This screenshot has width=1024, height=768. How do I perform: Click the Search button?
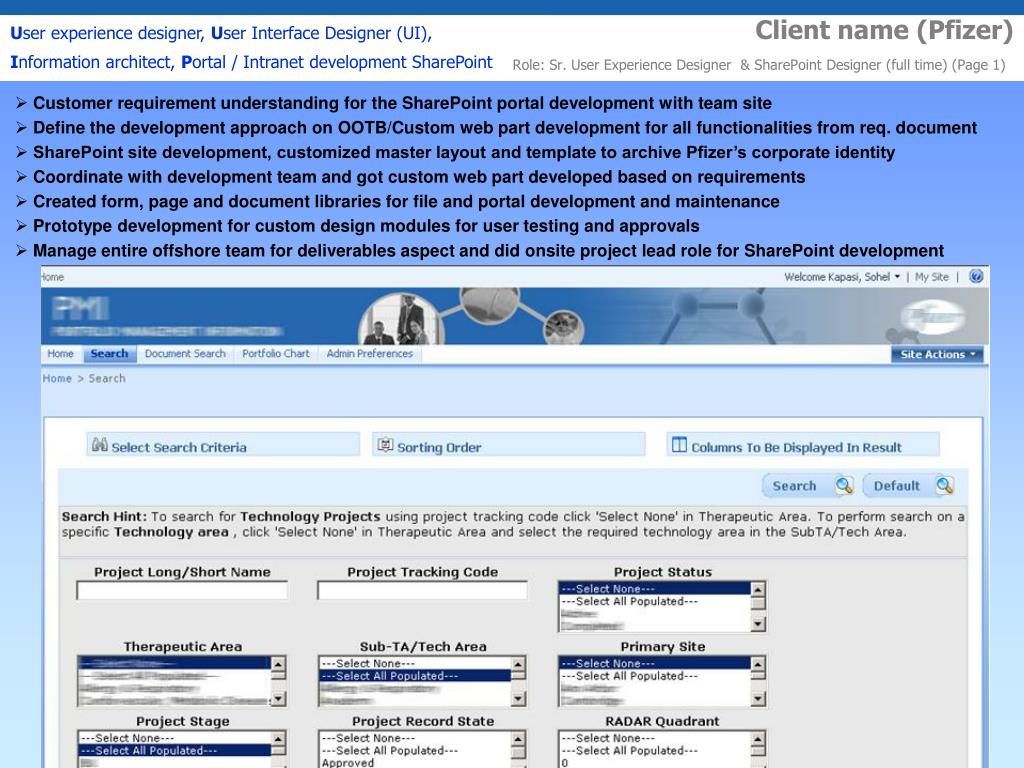(808, 485)
